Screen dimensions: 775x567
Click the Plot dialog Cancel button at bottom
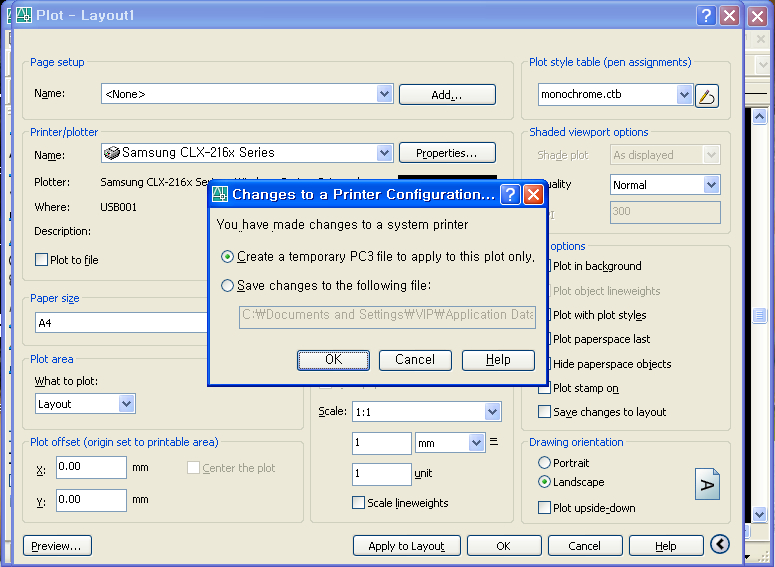pos(585,546)
